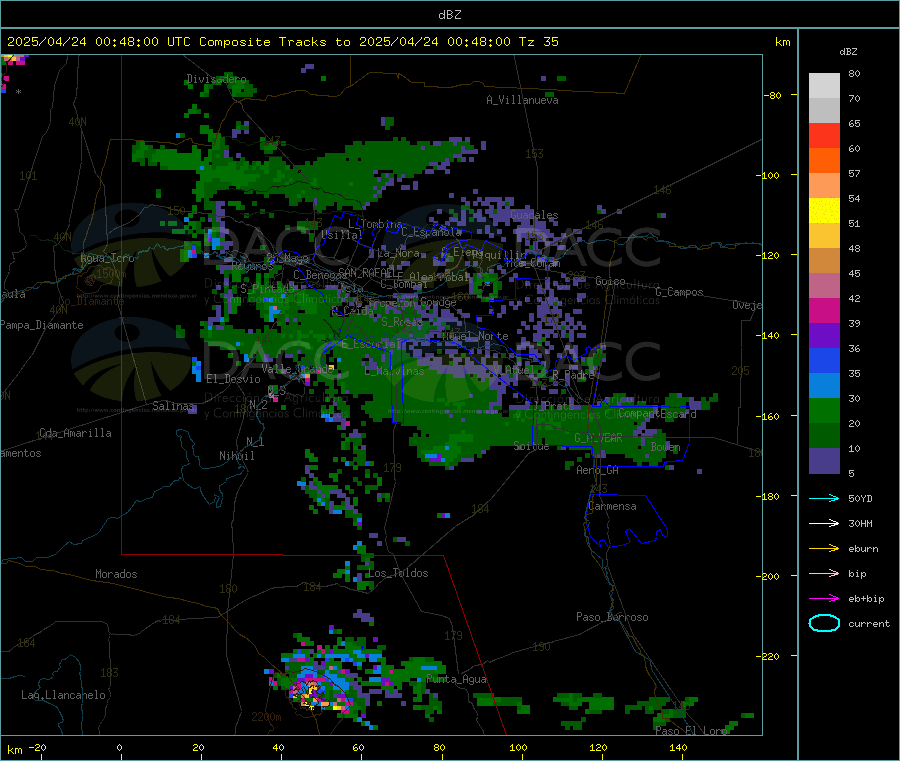Viewport: 900px width, 761px height.
Task: Click the 30 dBZ green legend swatch
Action: (x=824, y=411)
